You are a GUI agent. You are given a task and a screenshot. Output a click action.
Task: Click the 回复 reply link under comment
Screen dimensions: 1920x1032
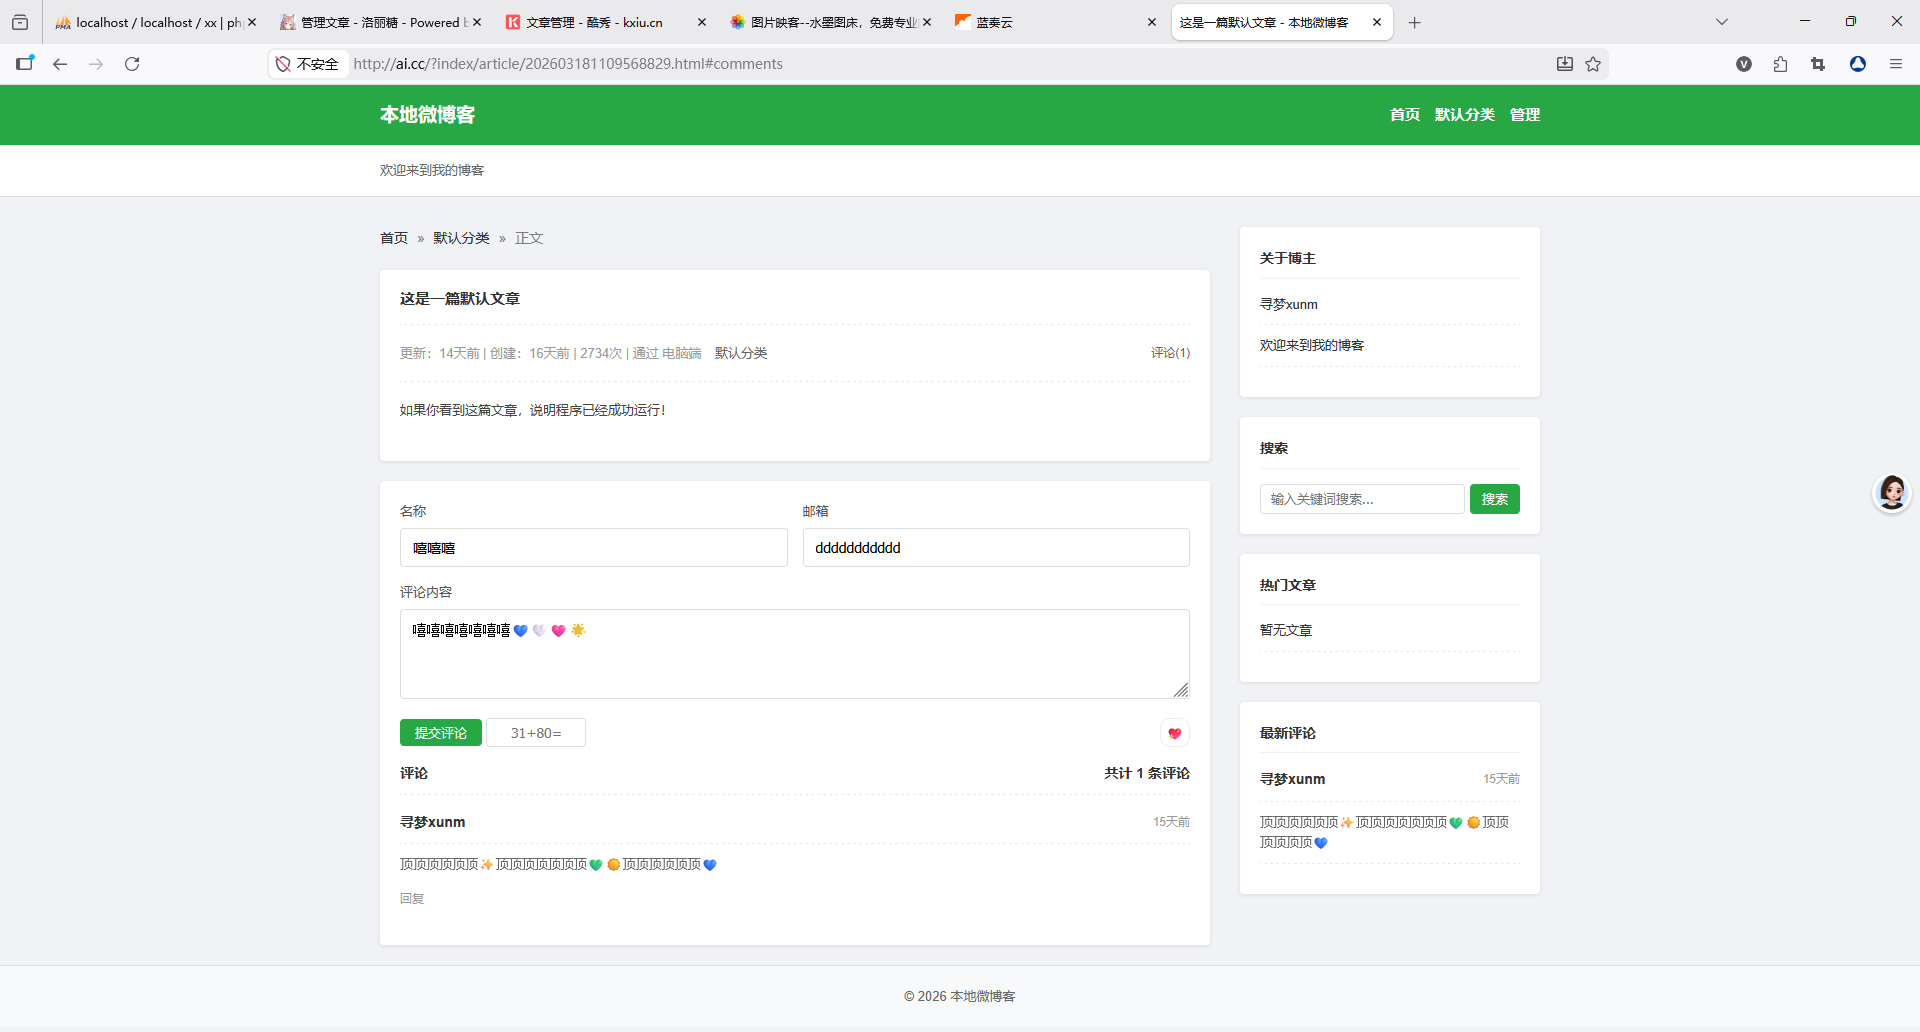[412, 898]
